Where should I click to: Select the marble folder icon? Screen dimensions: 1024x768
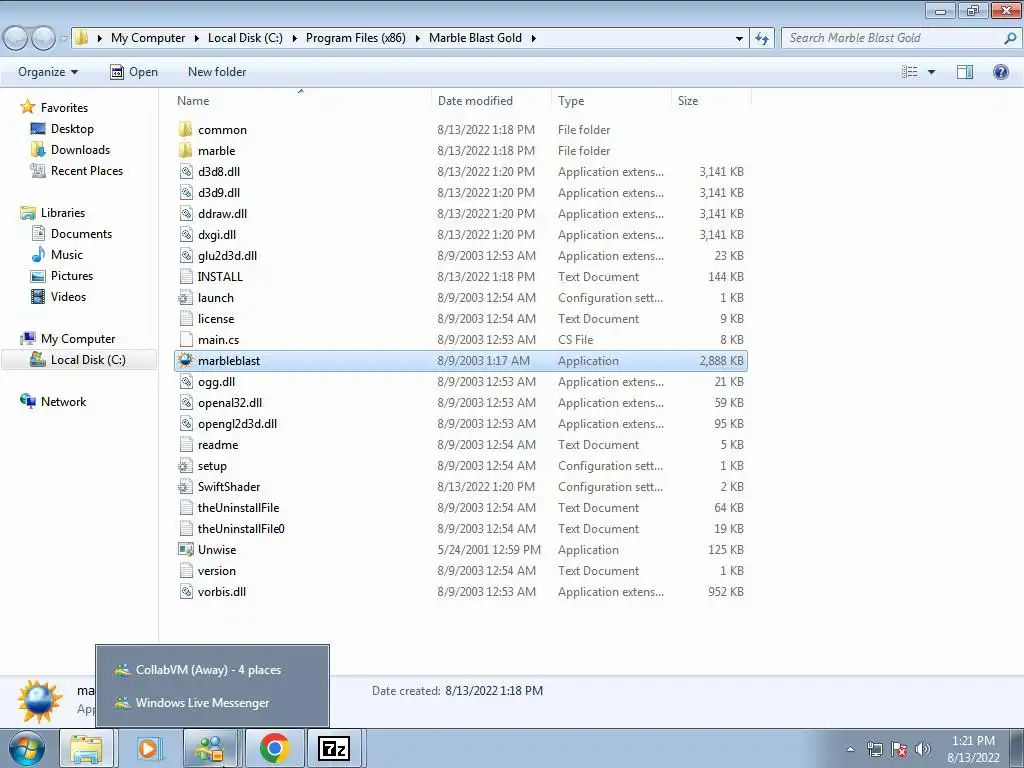[186, 150]
